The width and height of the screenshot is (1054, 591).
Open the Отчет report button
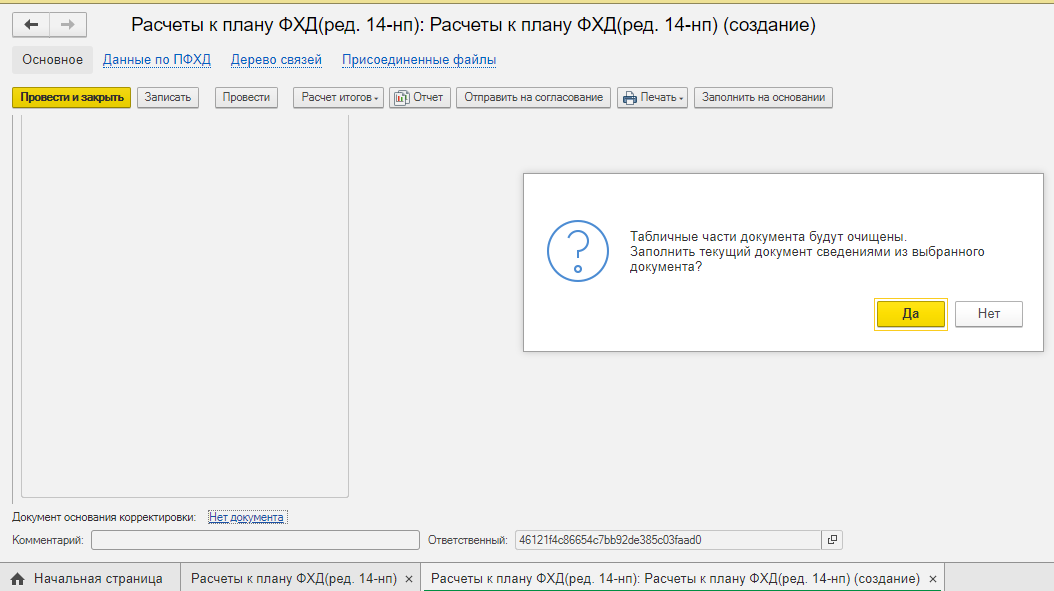[420, 97]
